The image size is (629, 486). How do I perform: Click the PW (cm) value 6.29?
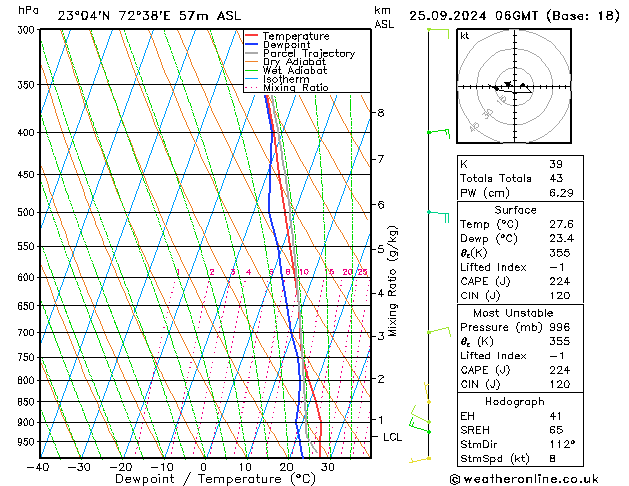point(561,193)
